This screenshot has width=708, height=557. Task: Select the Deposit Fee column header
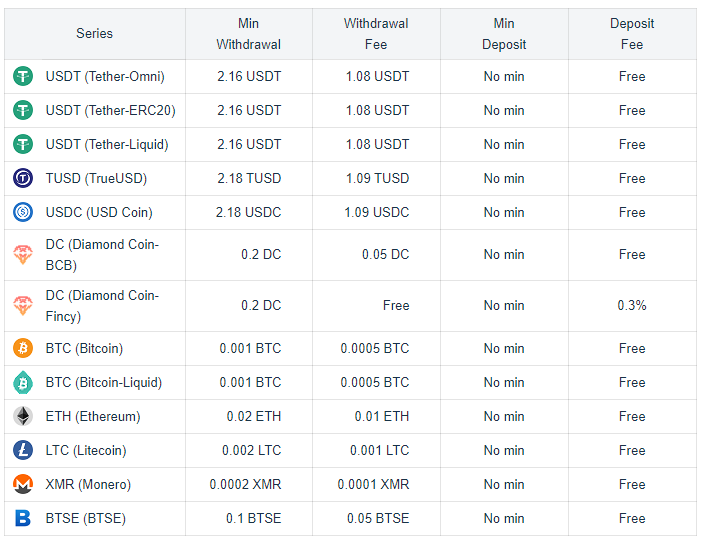tap(632, 34)
